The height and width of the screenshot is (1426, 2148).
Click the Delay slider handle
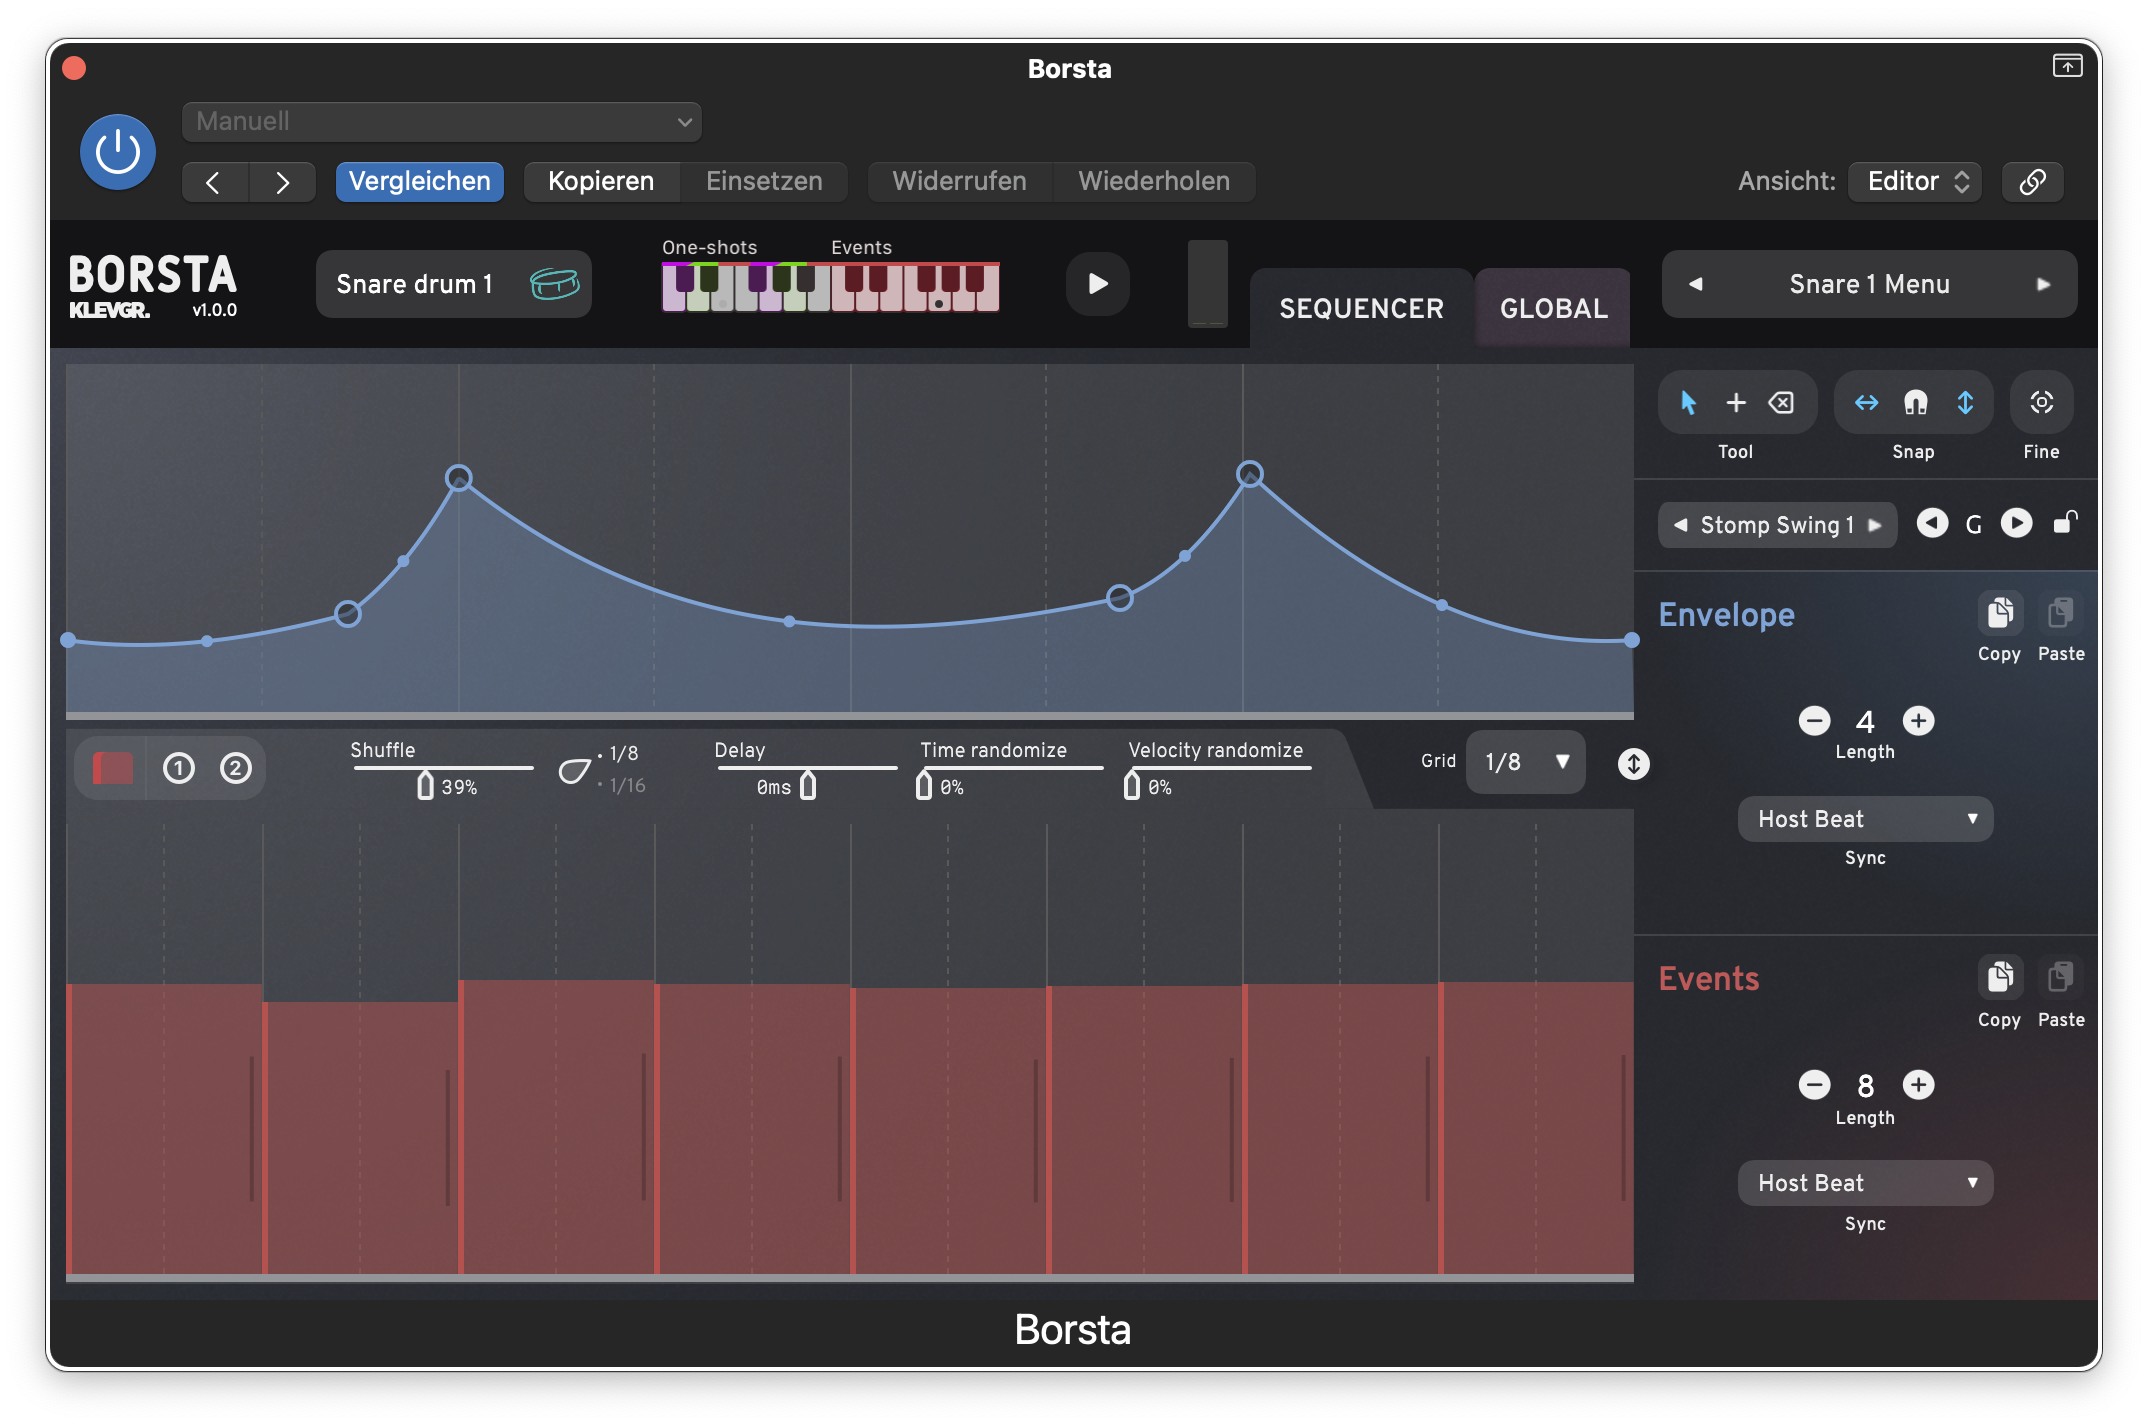pyautogui.click(x=808, y=785)
